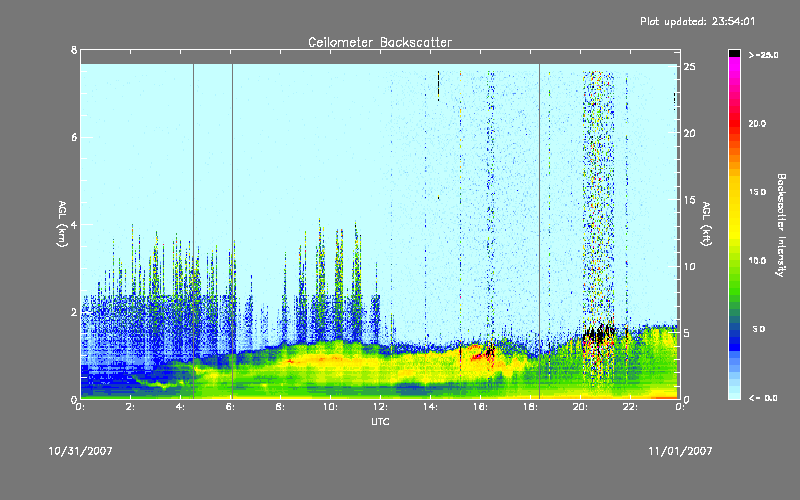Click the 12: hour tick on x-axis
The height and width of the screenshot is (500, 800).
coord(380,407)
